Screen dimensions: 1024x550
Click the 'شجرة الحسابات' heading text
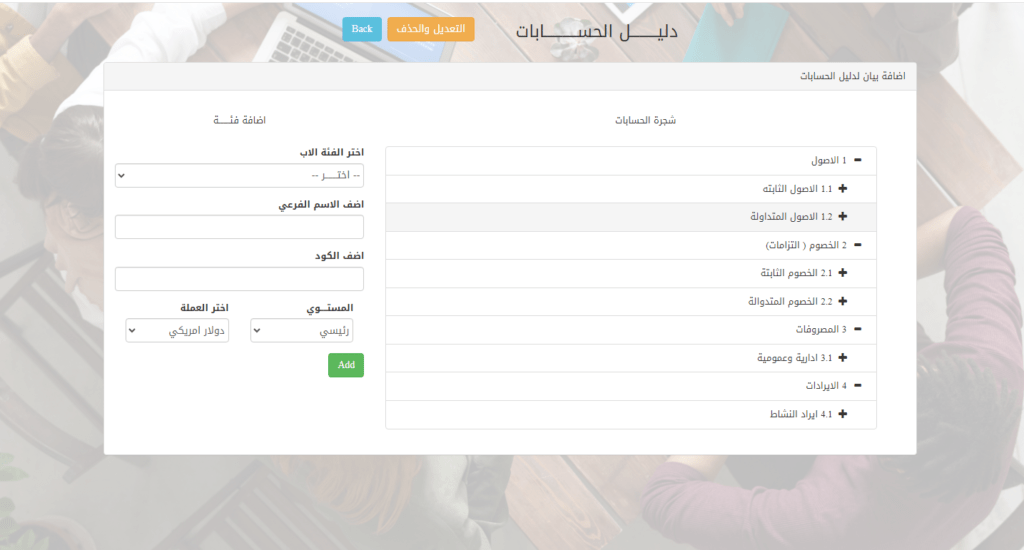coord(645,120)
